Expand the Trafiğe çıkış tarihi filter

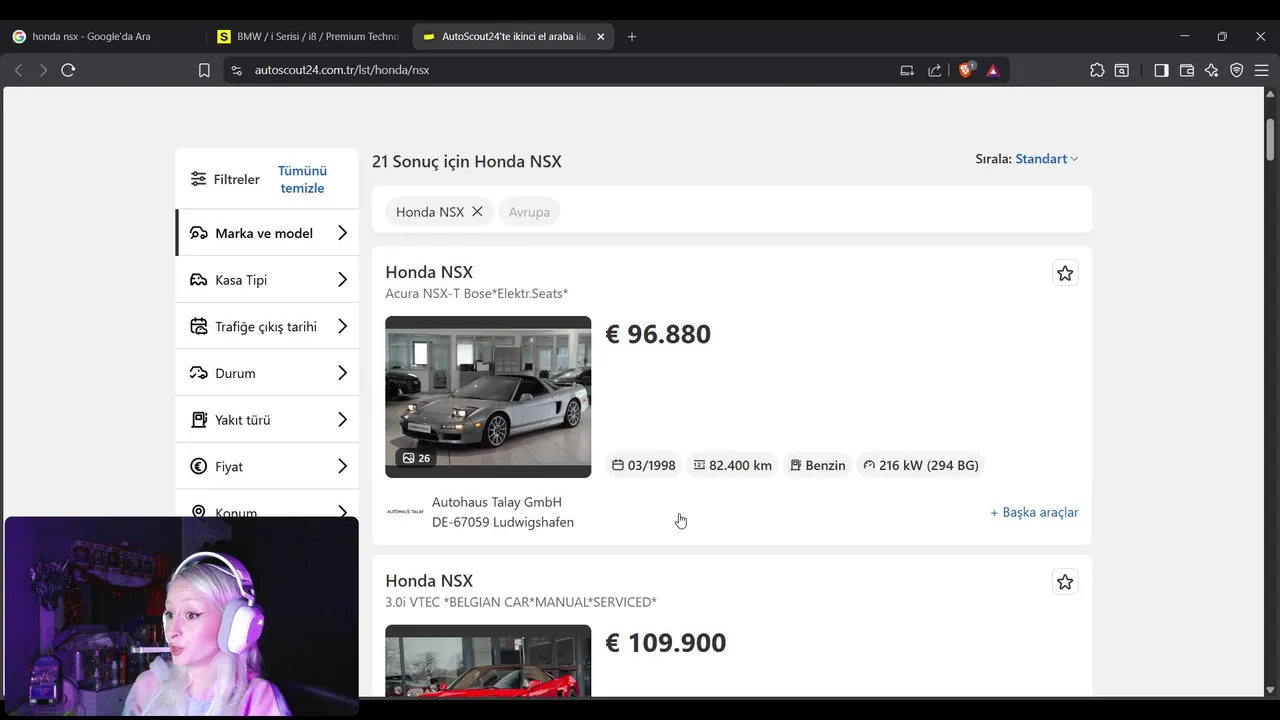(267, 326)
